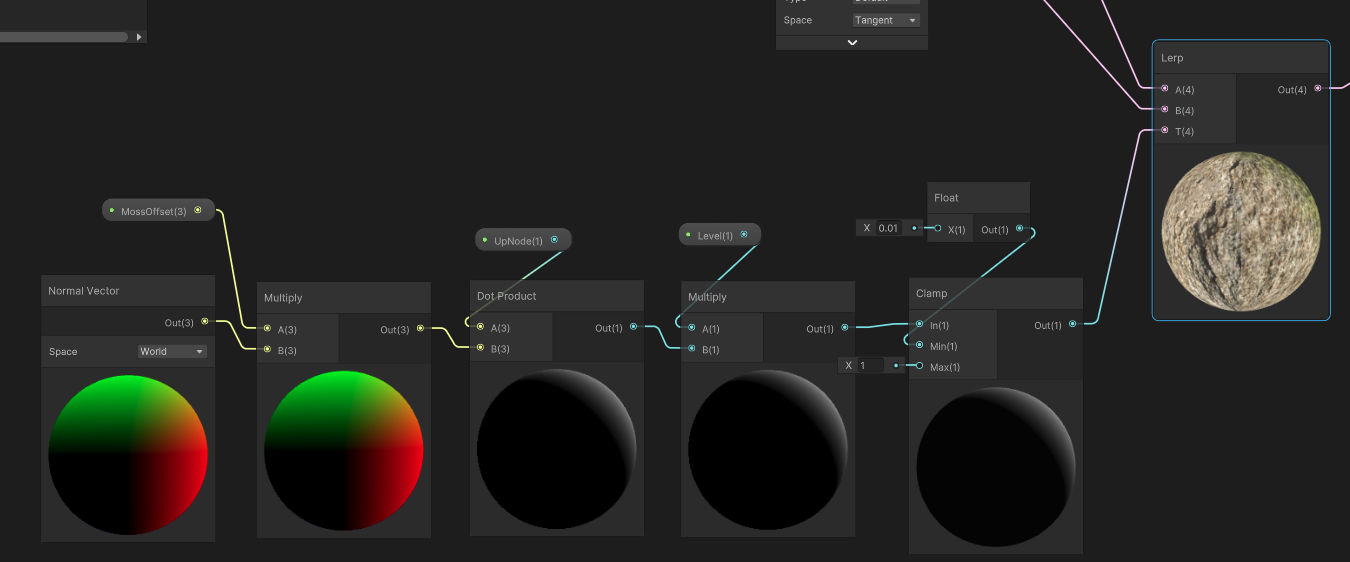Image resolution: width=1350 pixels, height=562 pixels.
Task: Select the Lerp node title
Action: tap(1172, 58)
